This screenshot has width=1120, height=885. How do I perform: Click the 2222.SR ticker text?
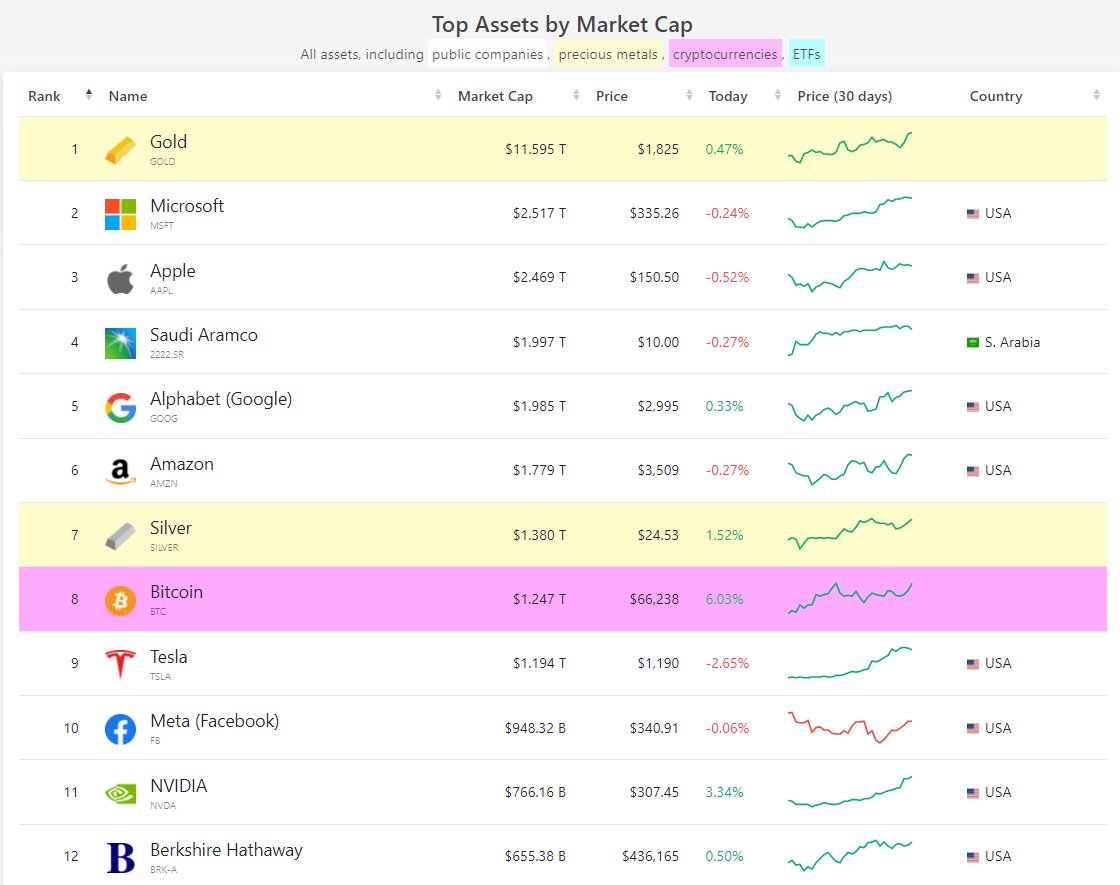[166, 354]
